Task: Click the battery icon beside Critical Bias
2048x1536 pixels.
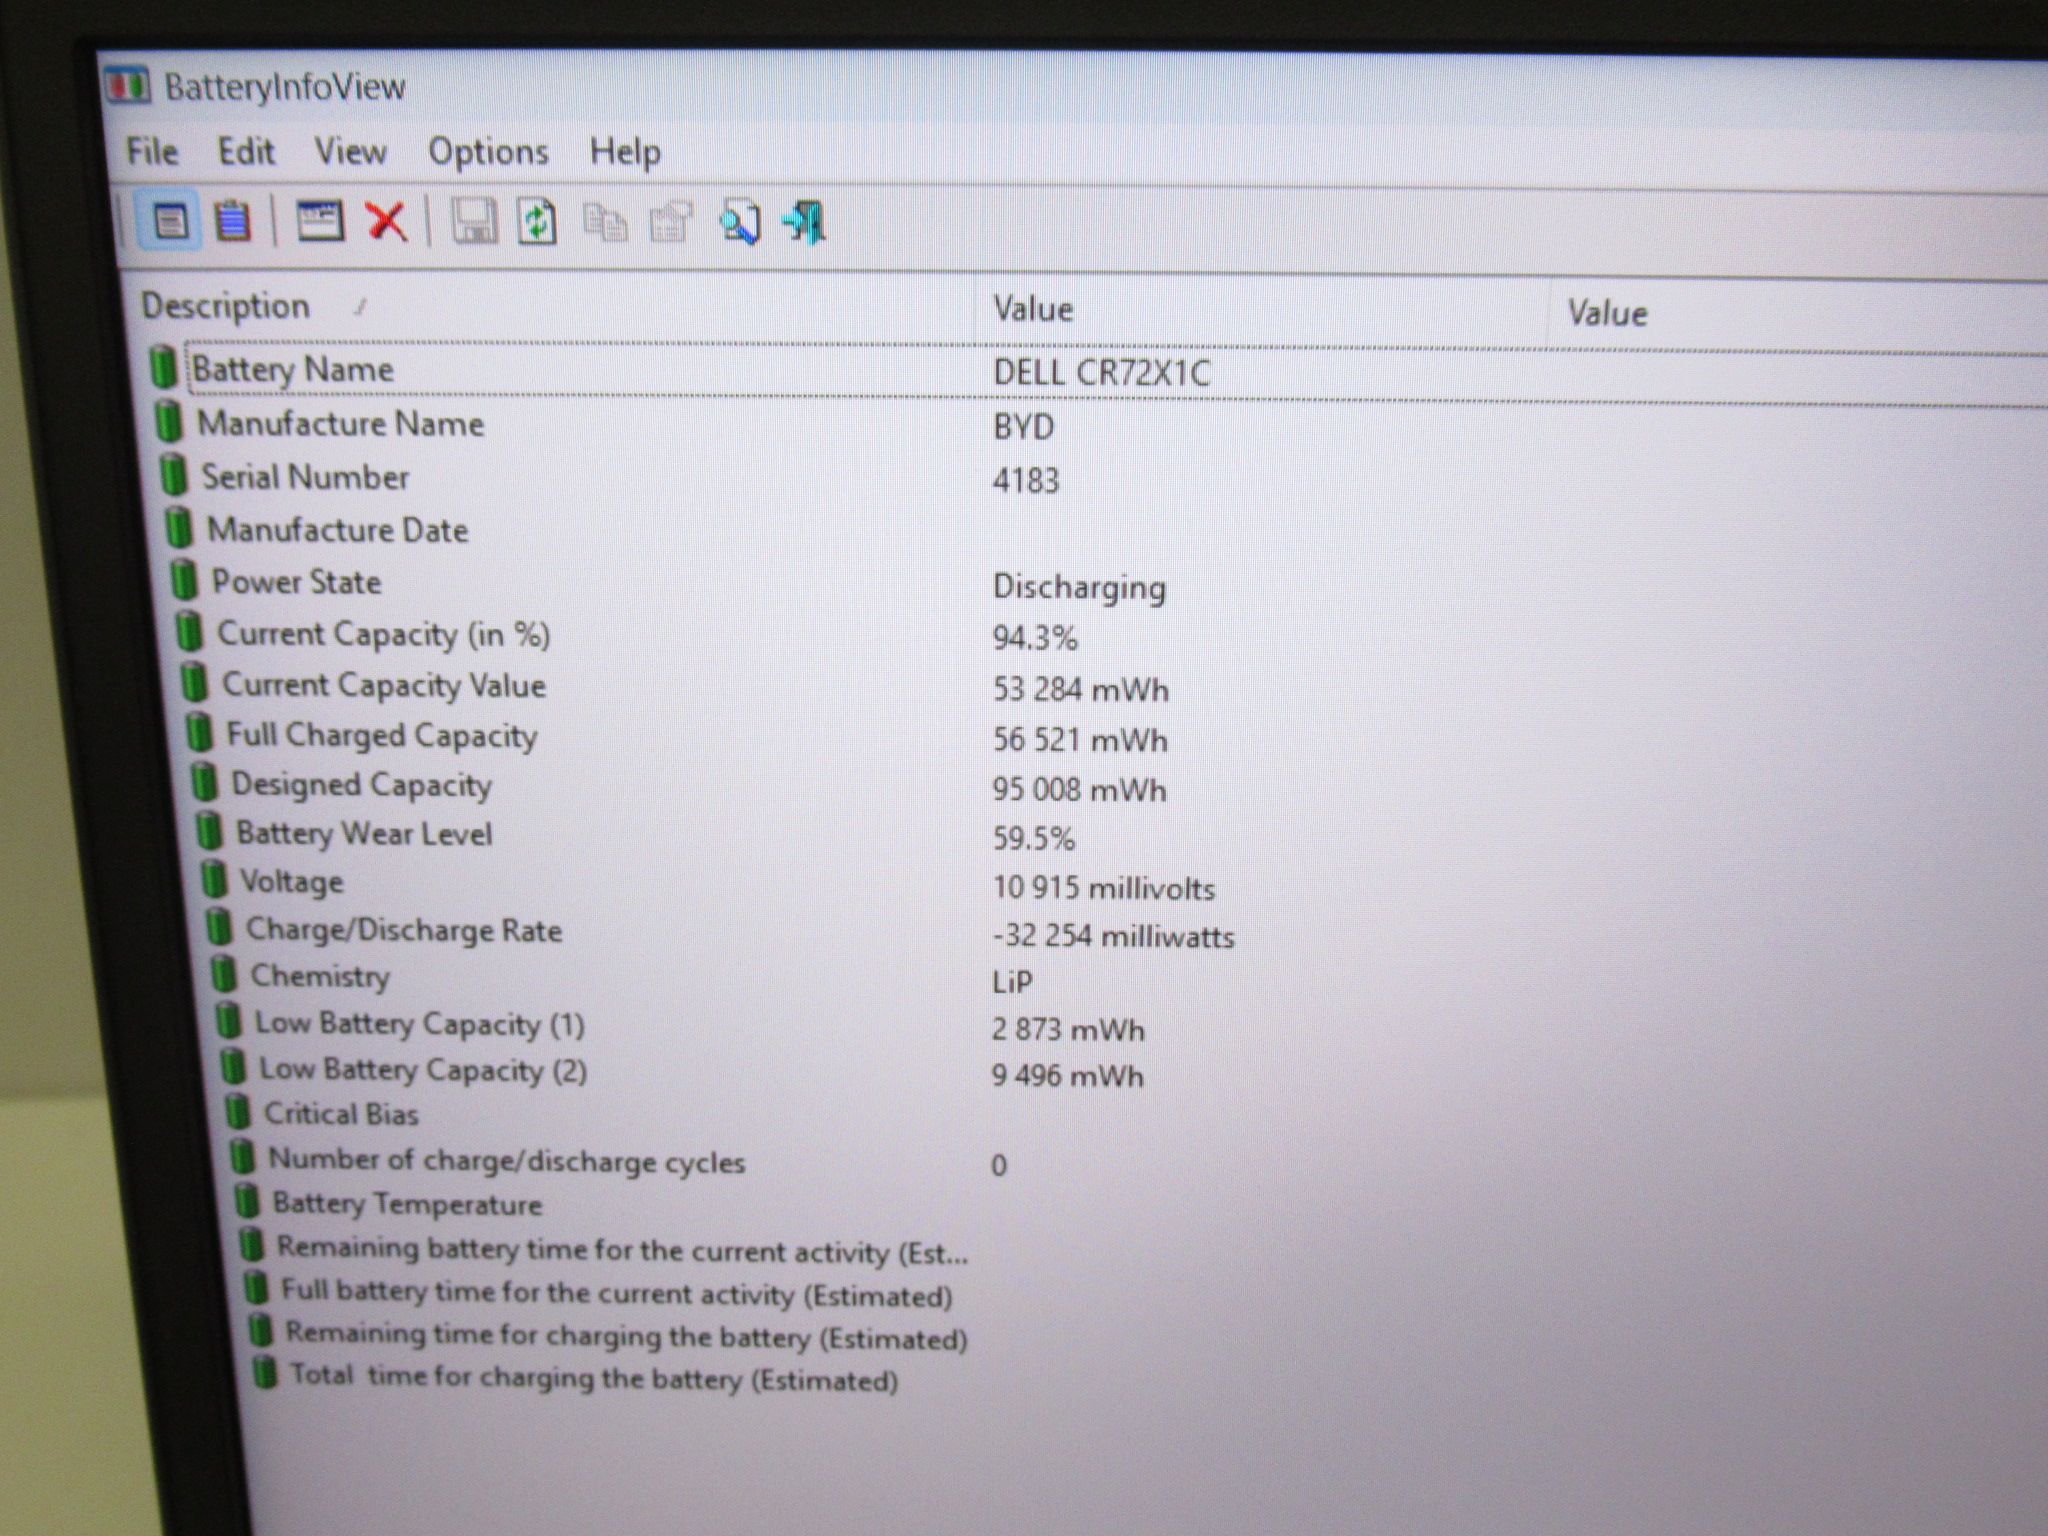Action: click(238, 1111)
